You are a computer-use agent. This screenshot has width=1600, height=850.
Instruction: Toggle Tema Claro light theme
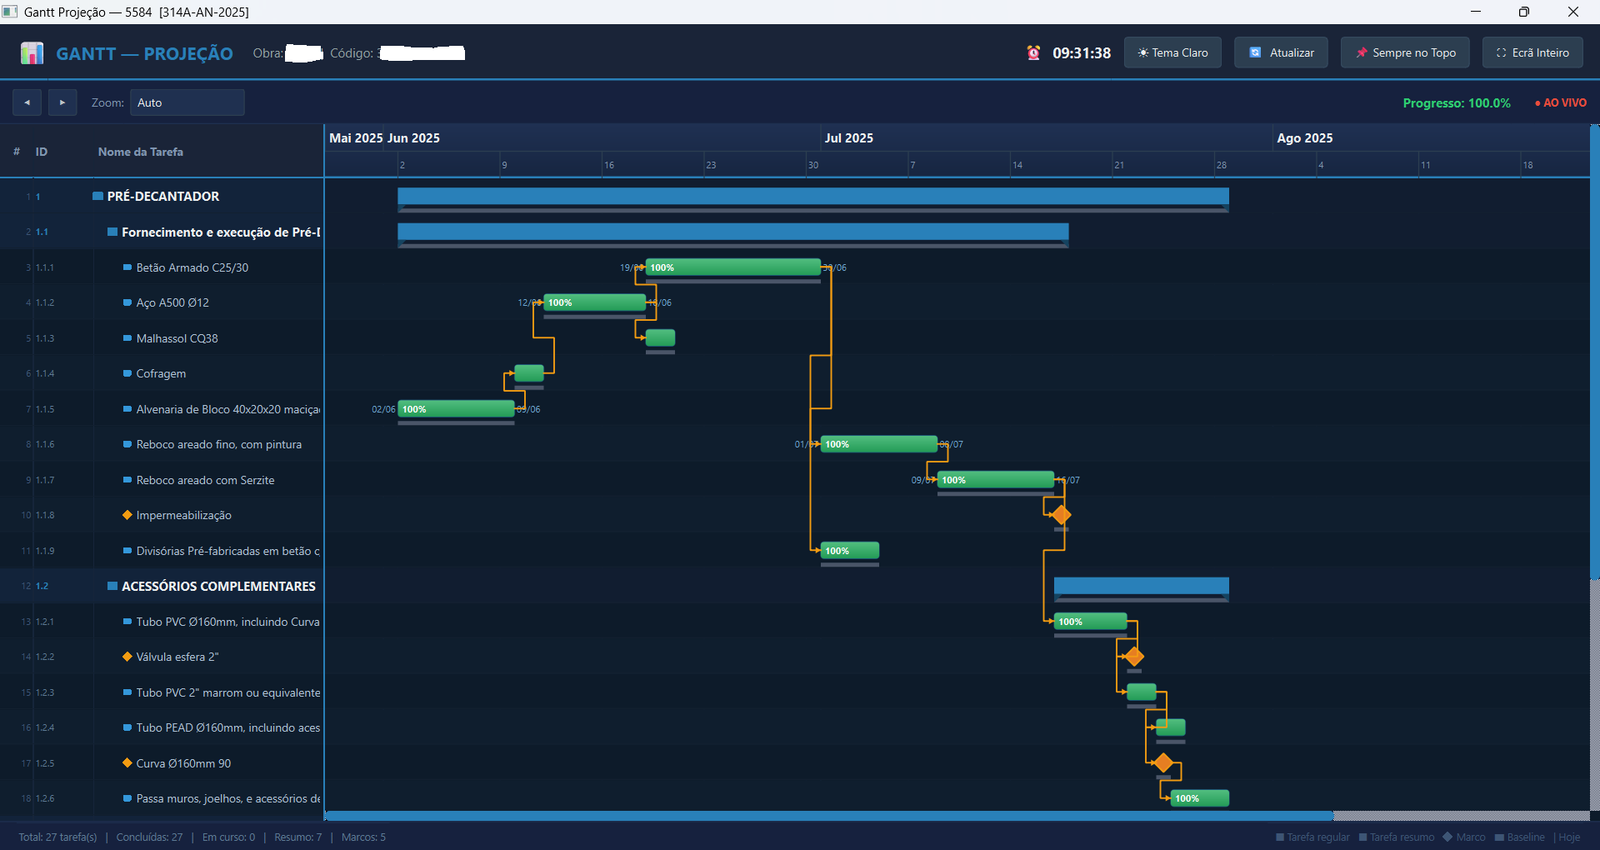(1173, 53)
